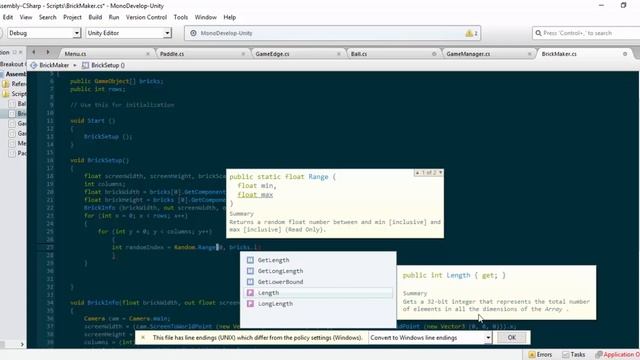Image resolution: width=640 pixels, height=360 pixels.
Task: Switch to the BrickMaker.cs tab
Action: 559,54
